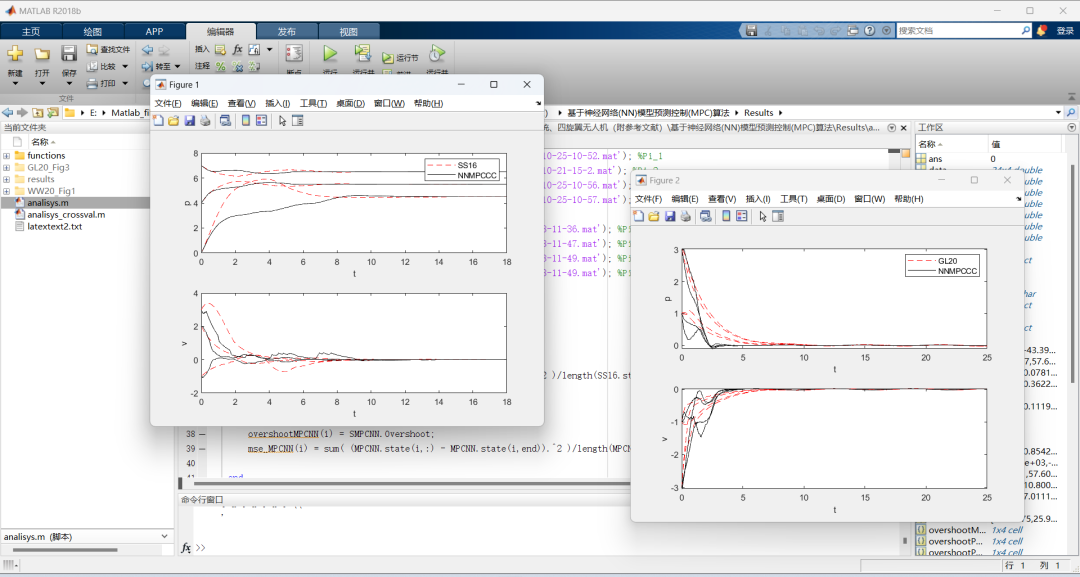The height and width of the screenshot is (577, 1080).
Task: Open a file via the 打开 folder icon
Action: [42, 54]
